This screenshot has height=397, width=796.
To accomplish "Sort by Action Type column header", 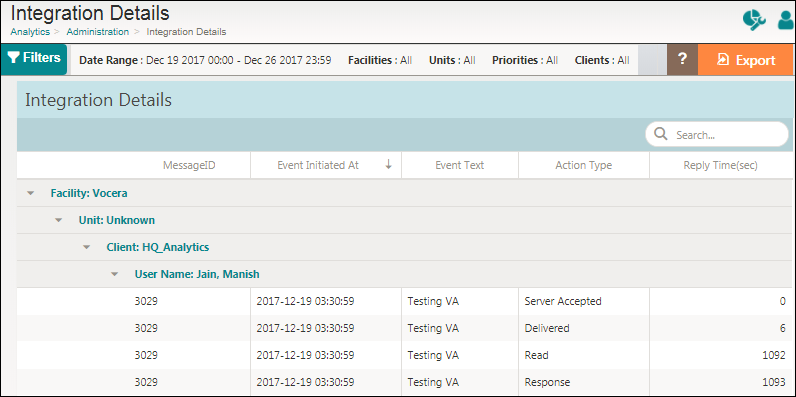I will click(x=583, y=165).
